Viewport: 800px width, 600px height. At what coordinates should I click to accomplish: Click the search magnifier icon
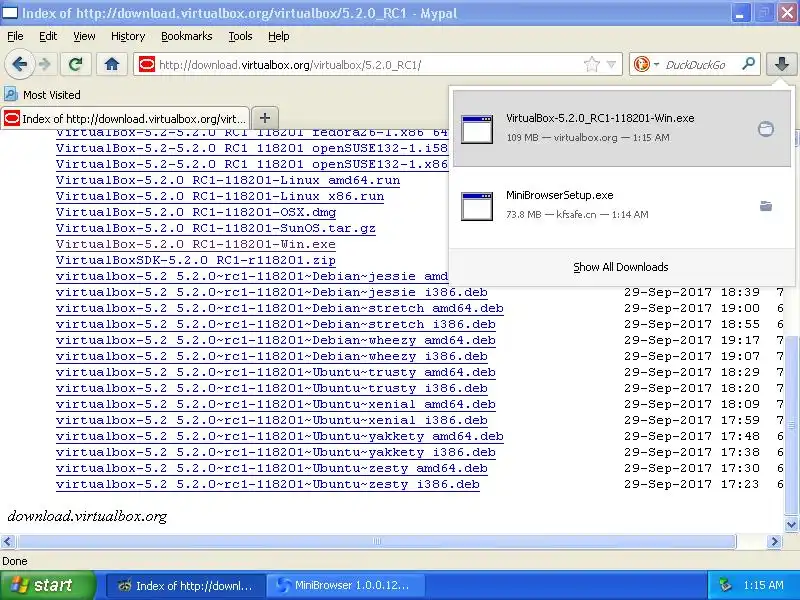pos(748,64)
